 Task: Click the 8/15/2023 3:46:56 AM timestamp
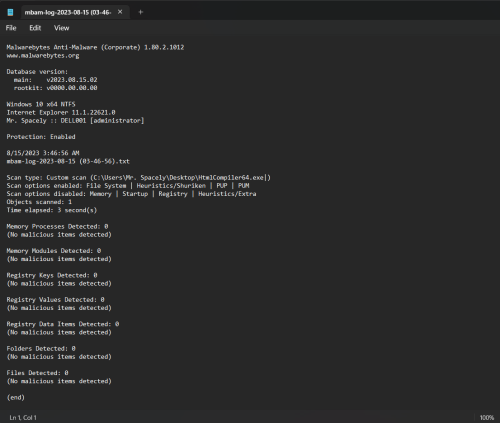pos(43,153)
